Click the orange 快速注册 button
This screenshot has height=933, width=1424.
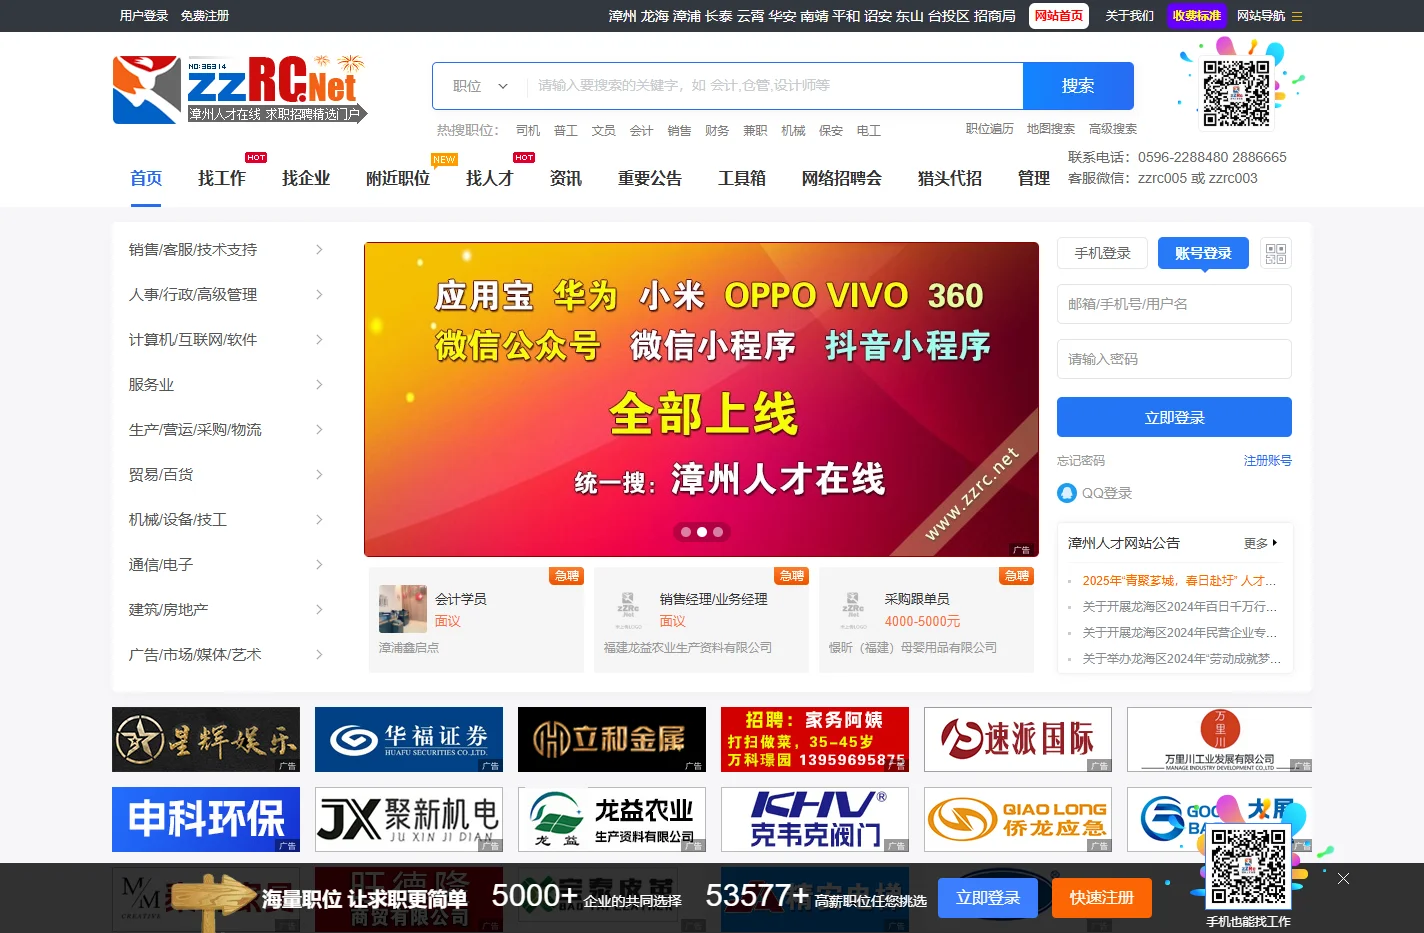click(x=1102, y=898)
